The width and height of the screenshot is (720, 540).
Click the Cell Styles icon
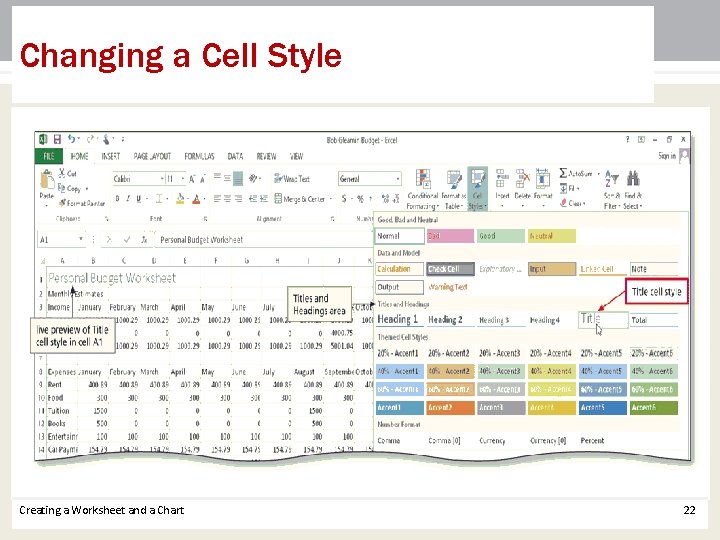click(478, 179)
